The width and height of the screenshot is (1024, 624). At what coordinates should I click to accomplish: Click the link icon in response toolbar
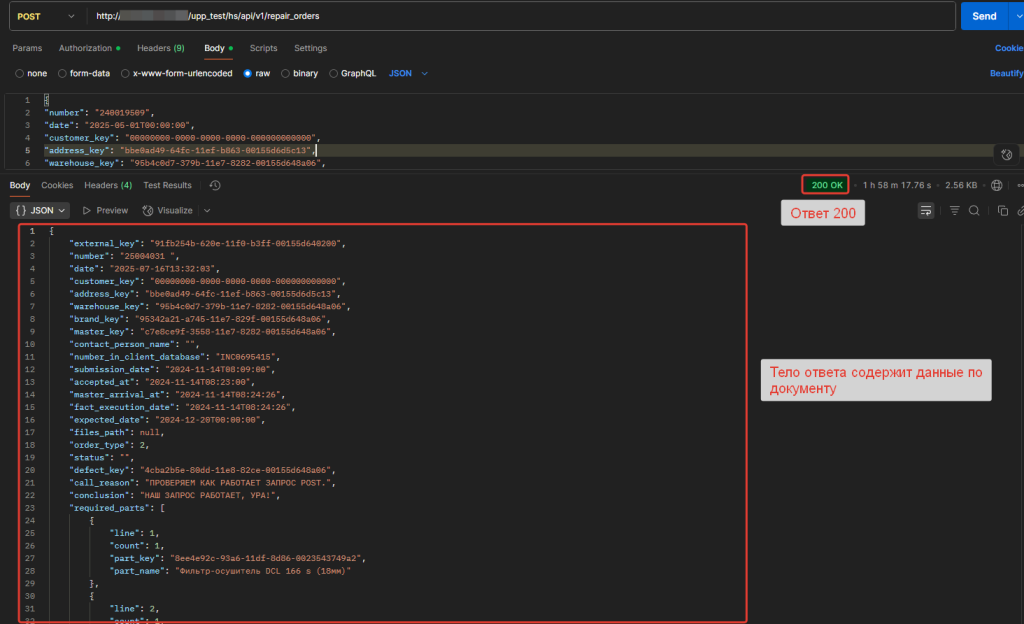click(1019, 211)
